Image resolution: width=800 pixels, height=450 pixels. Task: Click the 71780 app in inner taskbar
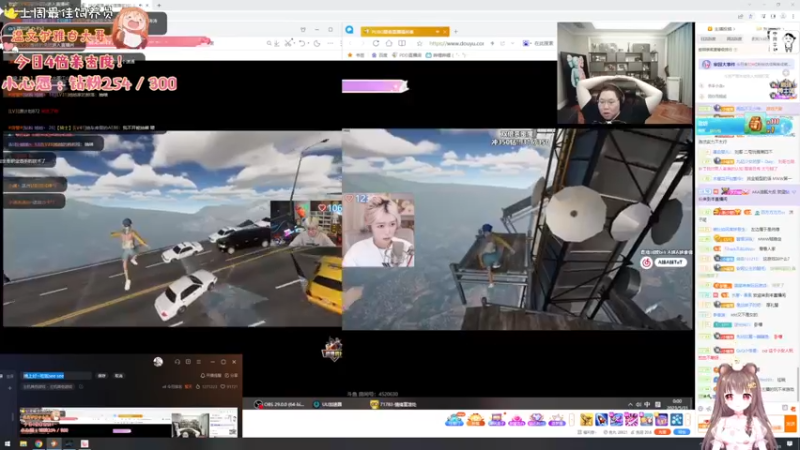click(393, 404)
